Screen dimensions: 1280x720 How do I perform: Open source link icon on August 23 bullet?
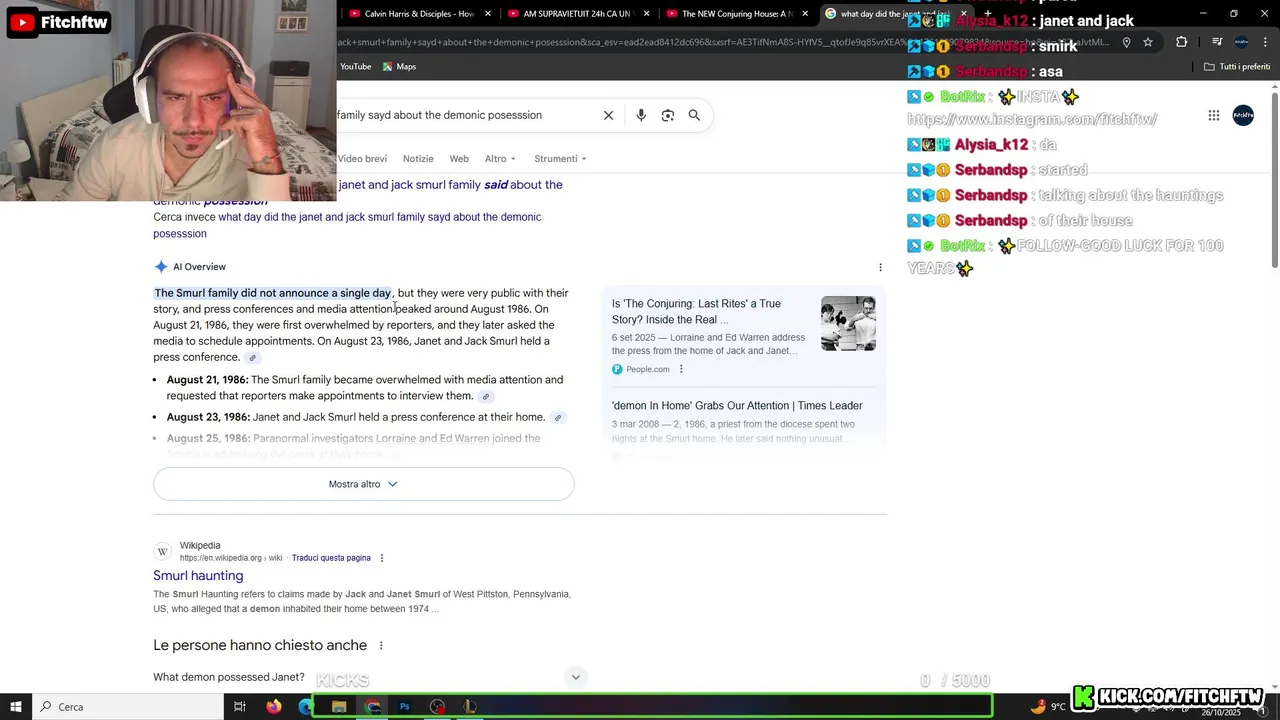(x=558, y=418)
